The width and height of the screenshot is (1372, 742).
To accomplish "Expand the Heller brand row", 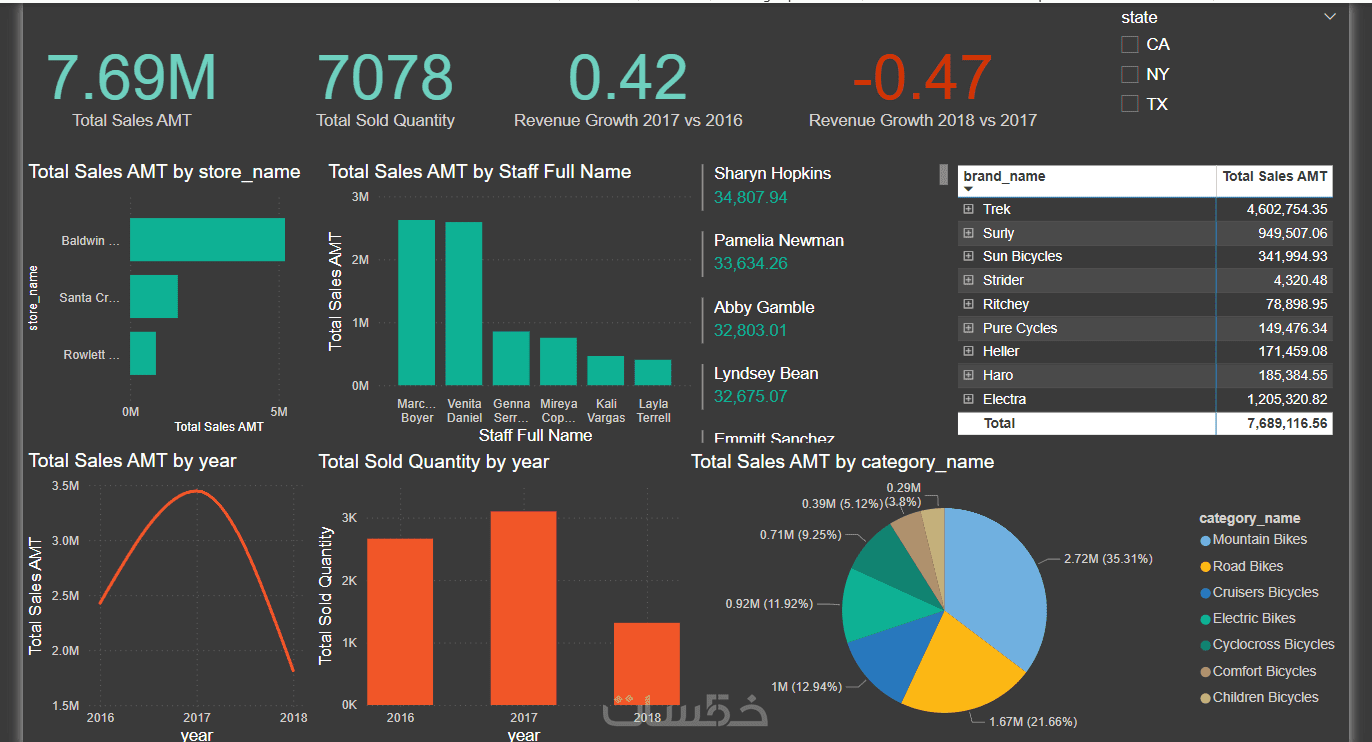I will coord(968,351).
